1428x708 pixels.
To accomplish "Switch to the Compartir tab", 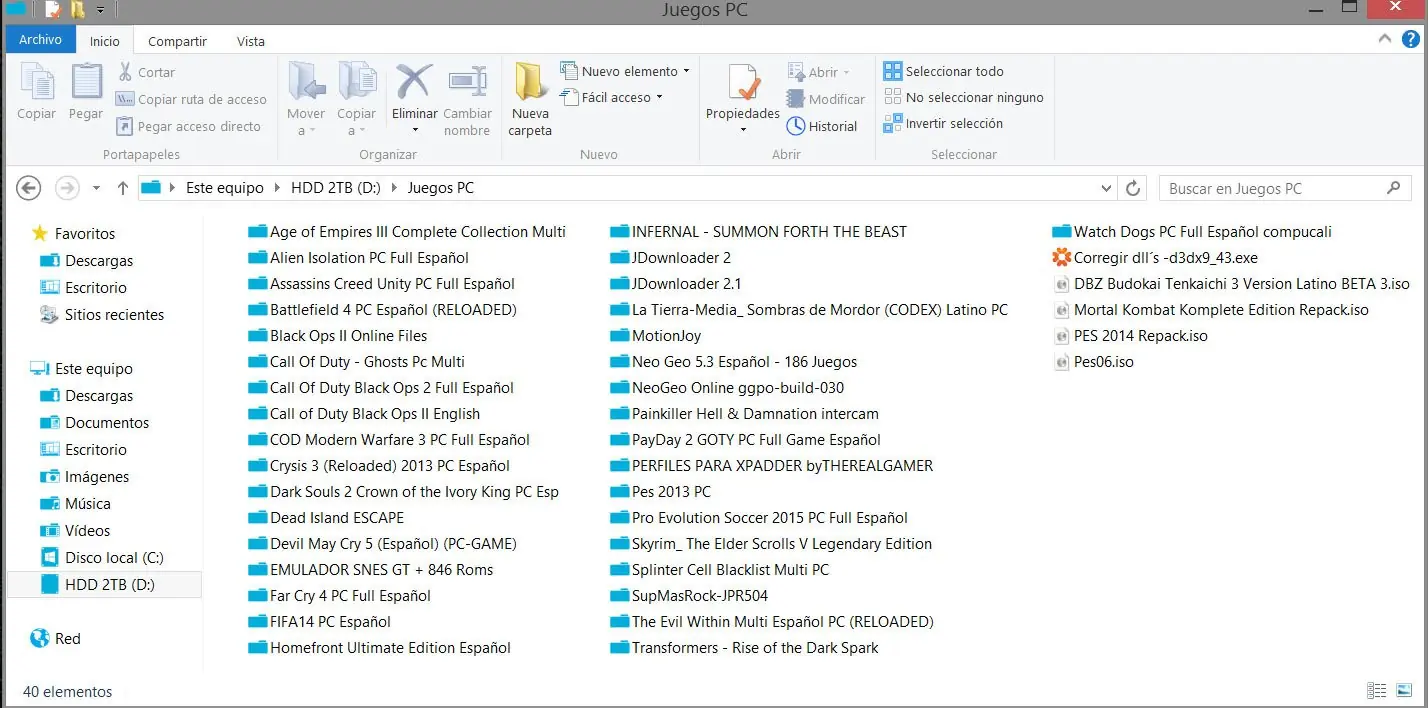I will 177,41.
